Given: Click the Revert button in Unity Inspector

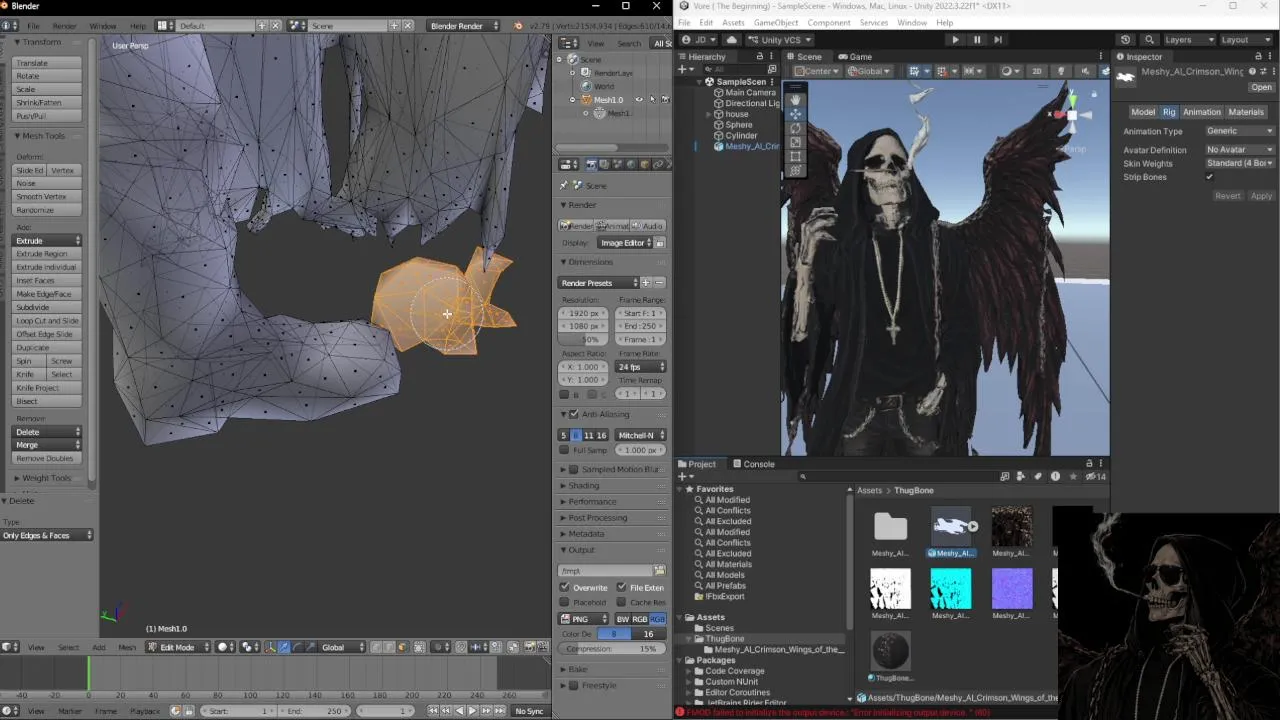Looking at the screenshot, I should click(1227, 196).
